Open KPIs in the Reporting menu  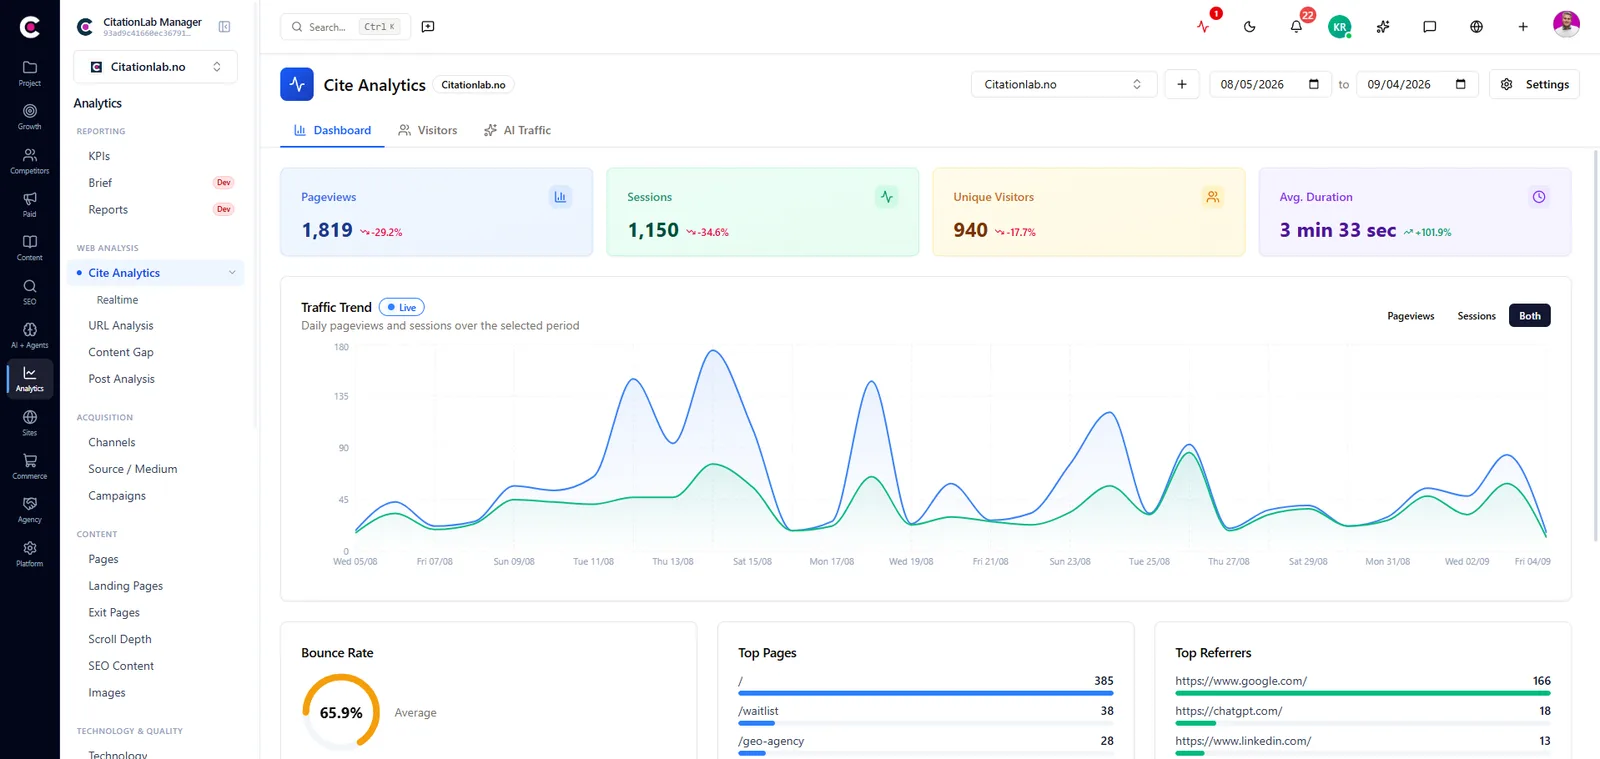click(99, 156)
